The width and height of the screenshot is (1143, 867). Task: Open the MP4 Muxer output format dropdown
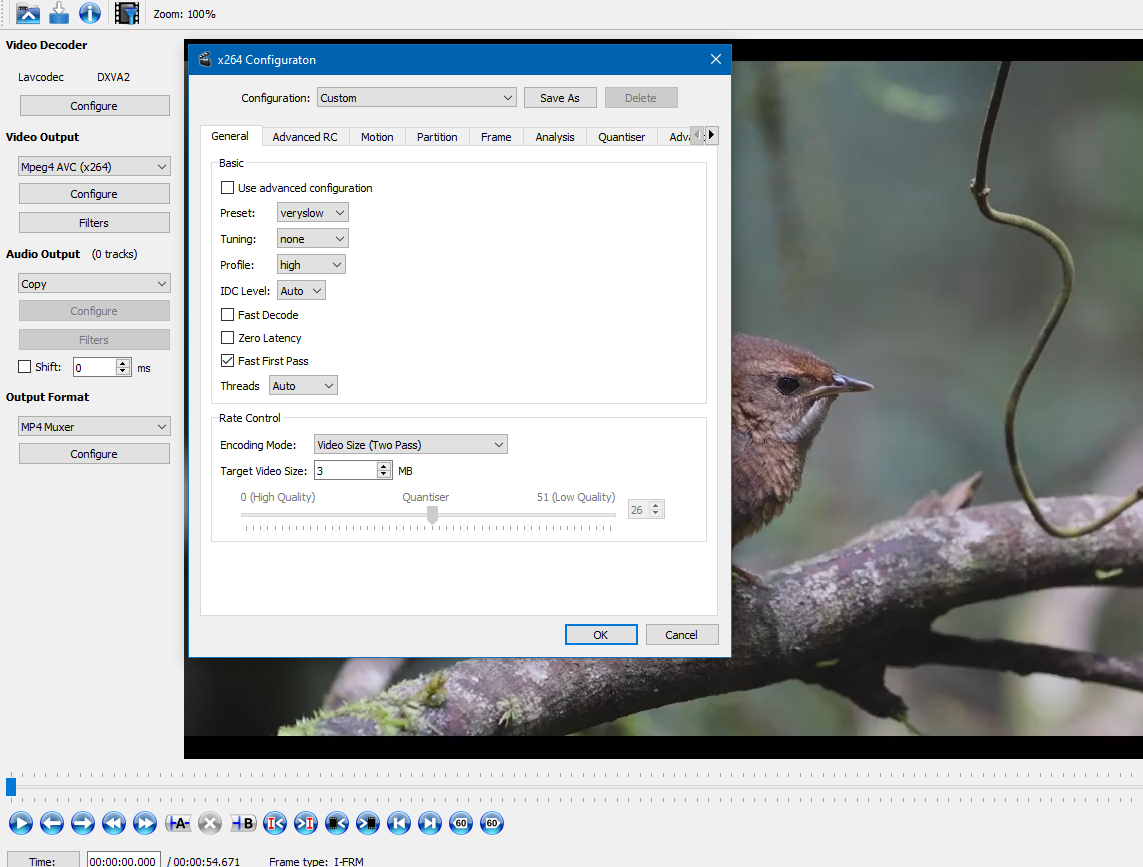94,427
